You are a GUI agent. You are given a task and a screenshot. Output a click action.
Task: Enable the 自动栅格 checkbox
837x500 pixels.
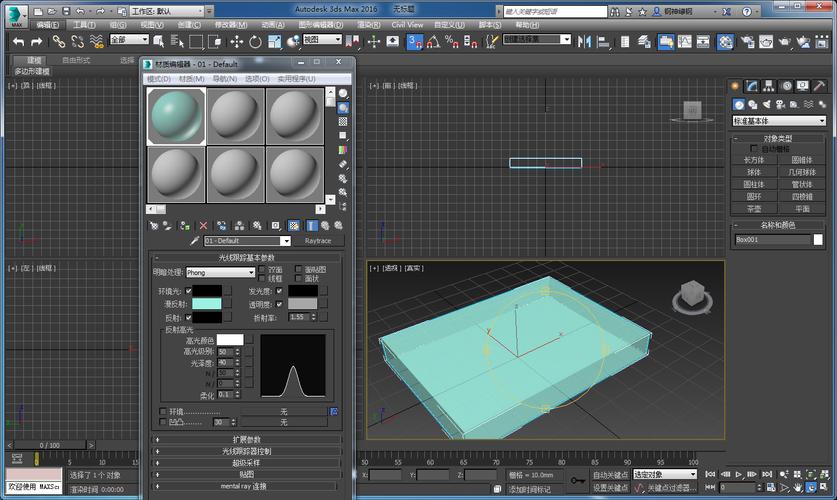755,148
